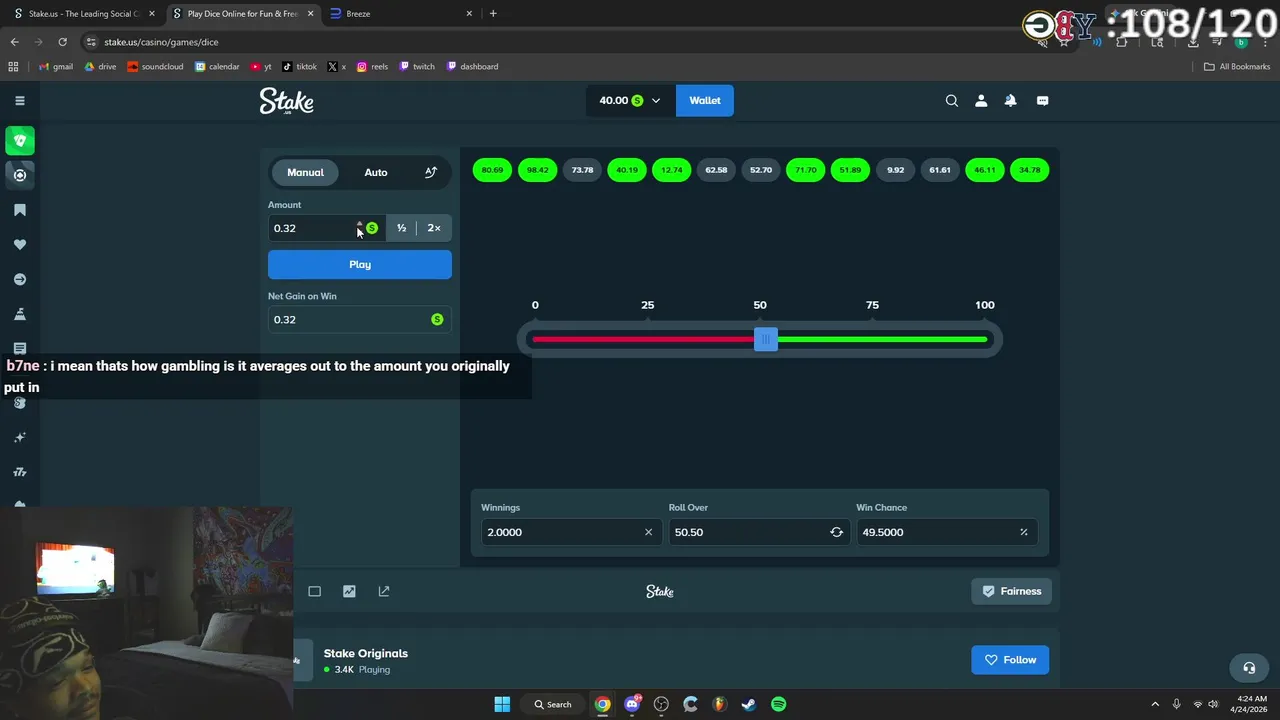
Task: Open Steam from the taskbar
Action: point(748,704)
